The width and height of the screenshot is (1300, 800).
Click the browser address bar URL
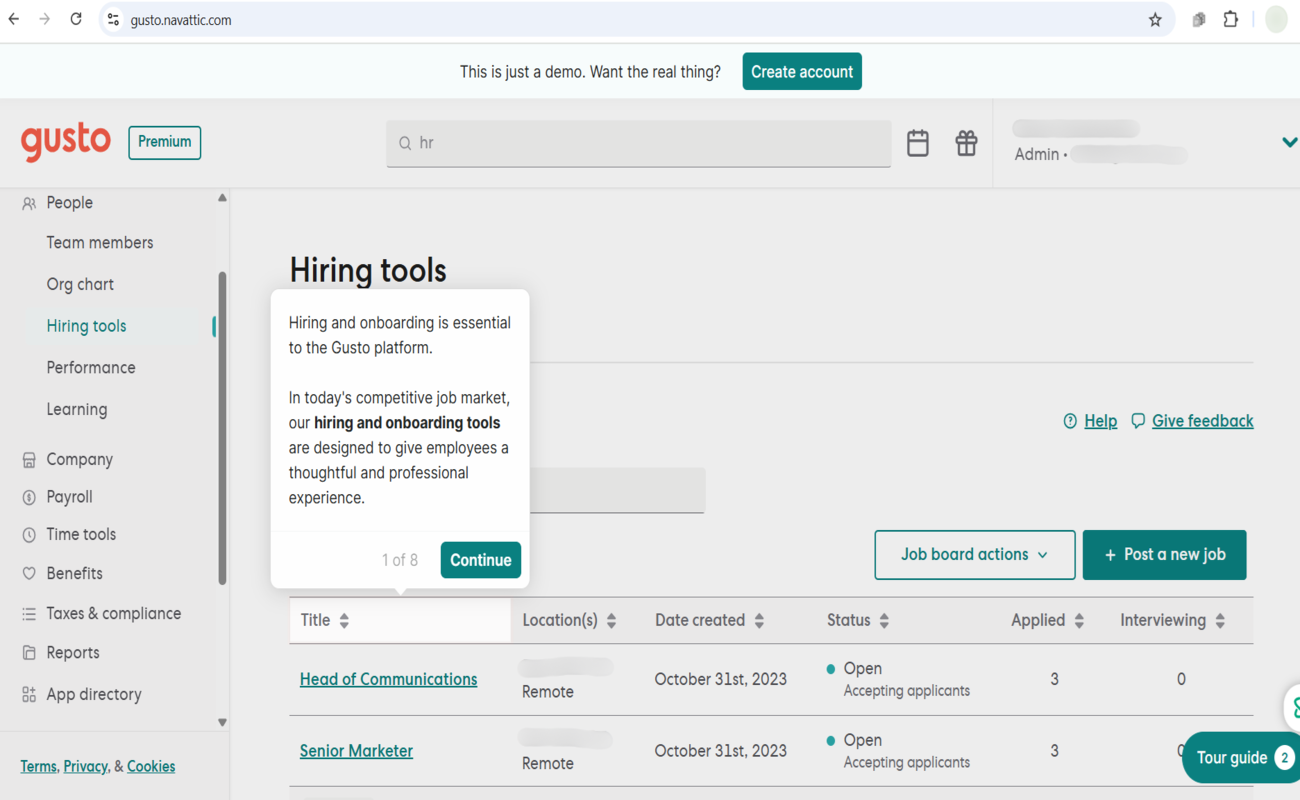[x=181, y=20]
